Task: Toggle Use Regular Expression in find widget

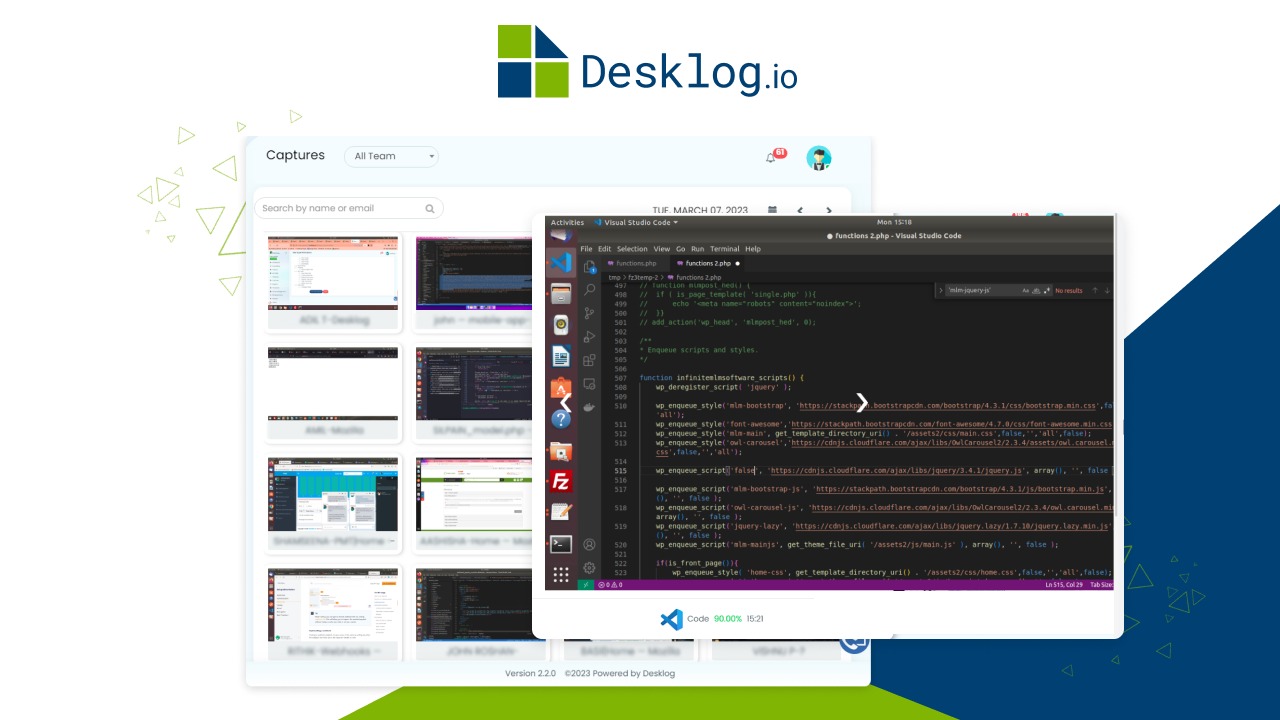Action: [1047, 290]
